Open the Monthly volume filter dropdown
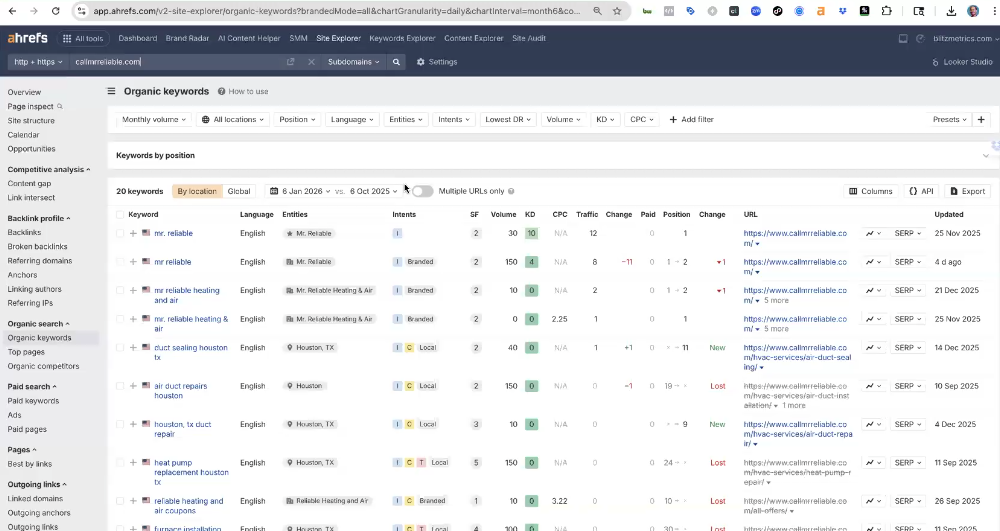The height and width of the screenshot is (531, 1000). coord(154,120)
